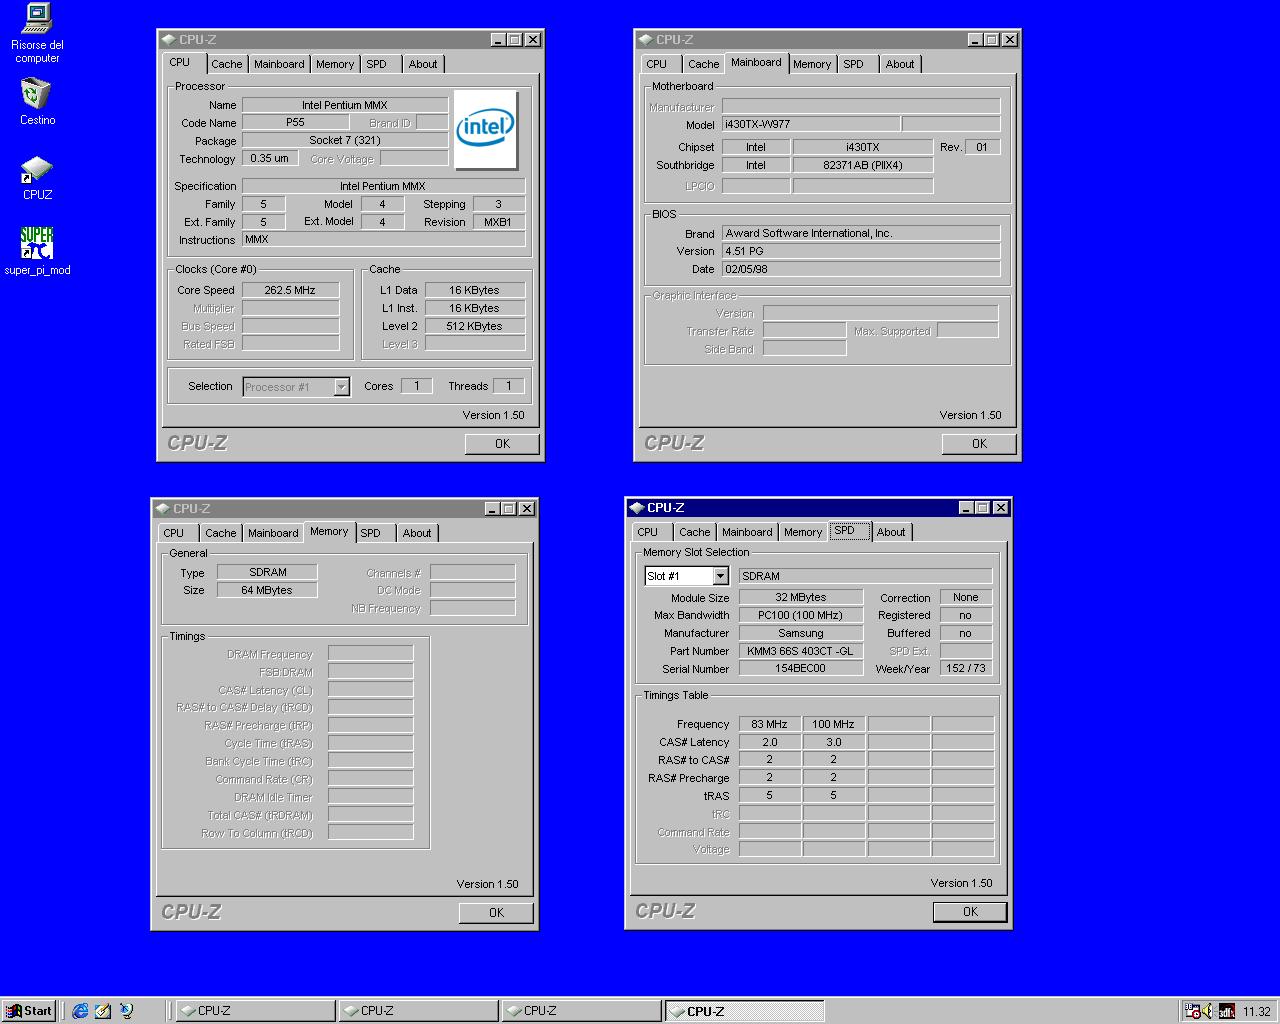This screenshot has width=1280, height=1024.
Task: Click the Technology value 0.35 um
Action: tap(270, 158)
